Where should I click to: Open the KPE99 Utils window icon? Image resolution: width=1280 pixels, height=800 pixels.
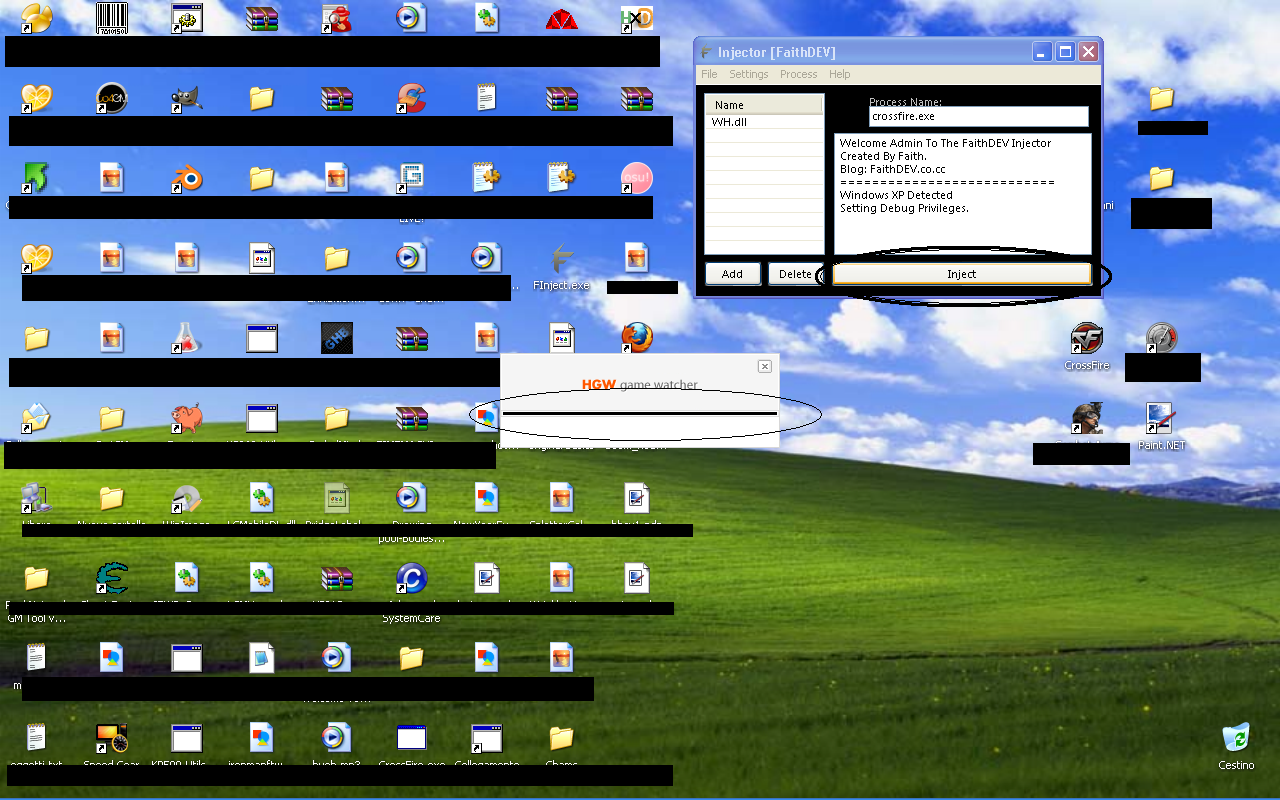click(186, 739)
